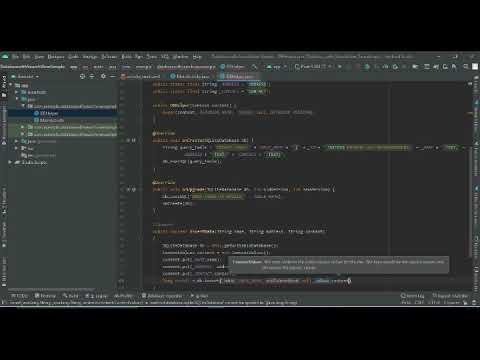Click override gutter icon beside onCreate method
The height and width of the screenshot is (360, 480).
click(x=131, y=141)
